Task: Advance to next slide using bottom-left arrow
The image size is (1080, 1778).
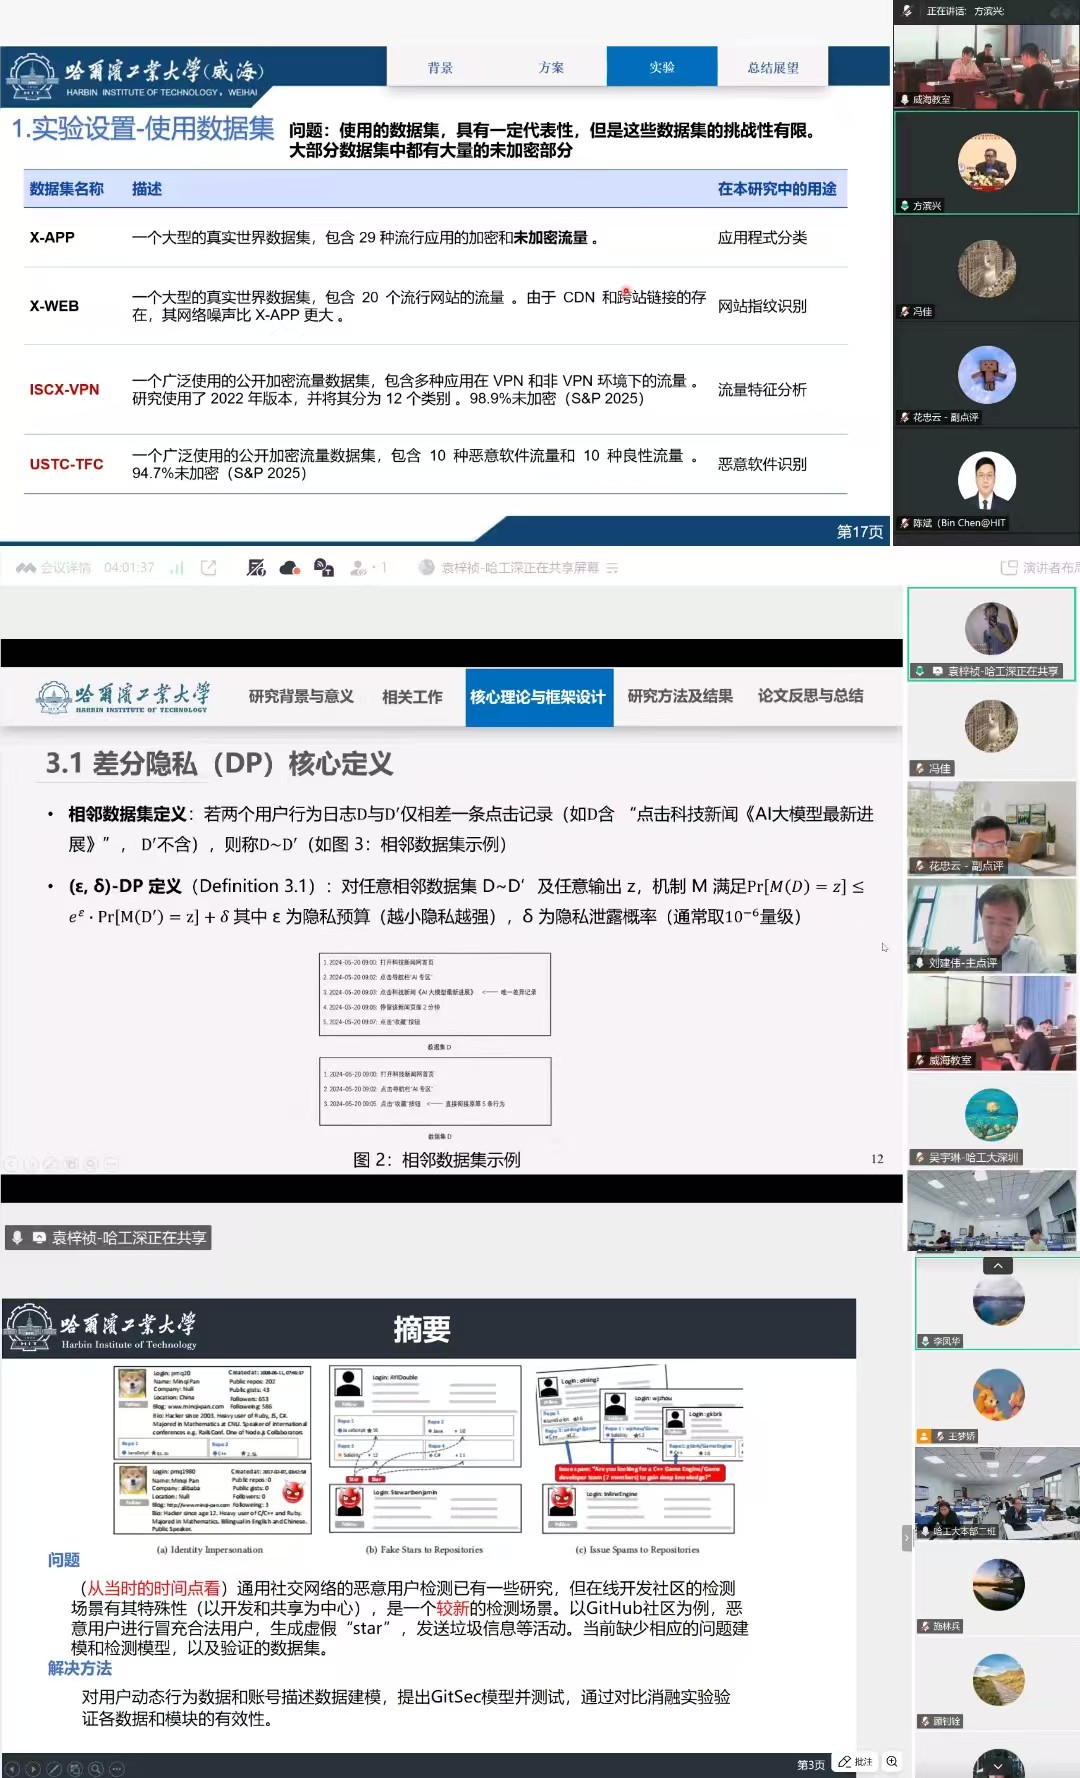Action: (33, 1769)
